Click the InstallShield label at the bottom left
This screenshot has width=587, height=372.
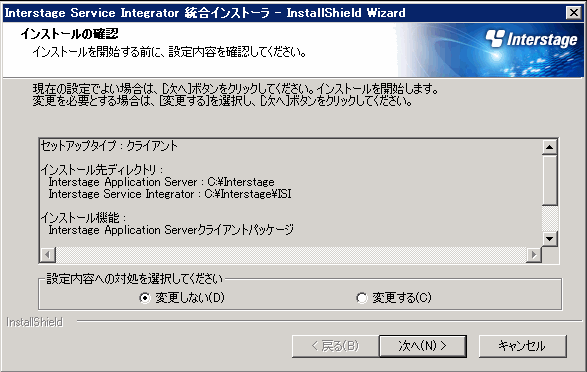pos(34,322)
